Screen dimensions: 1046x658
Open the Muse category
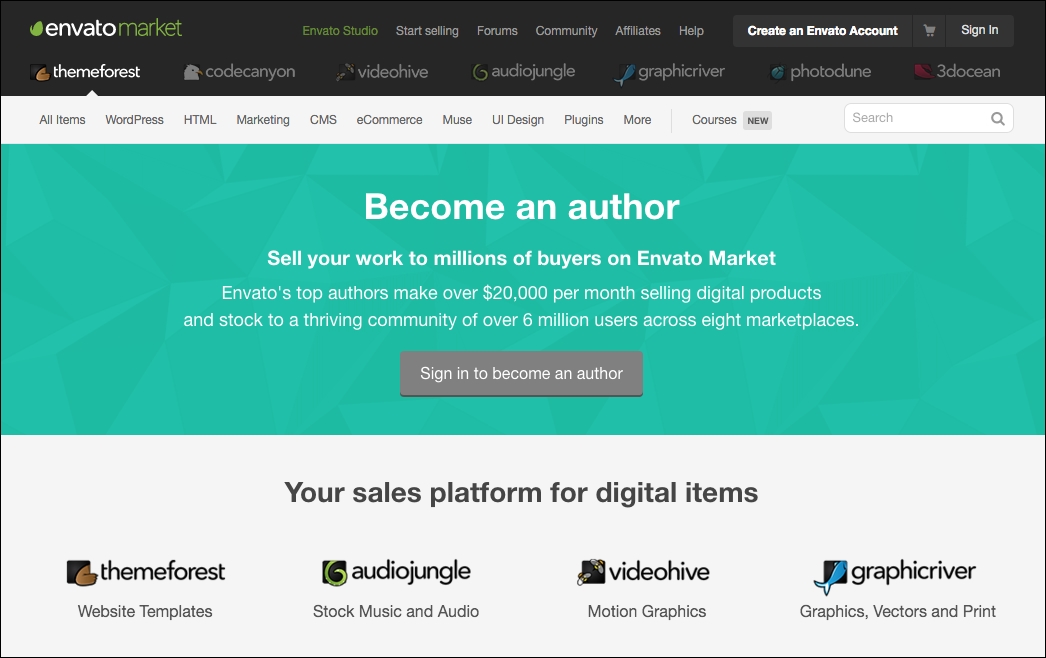(x=457, y=120)
